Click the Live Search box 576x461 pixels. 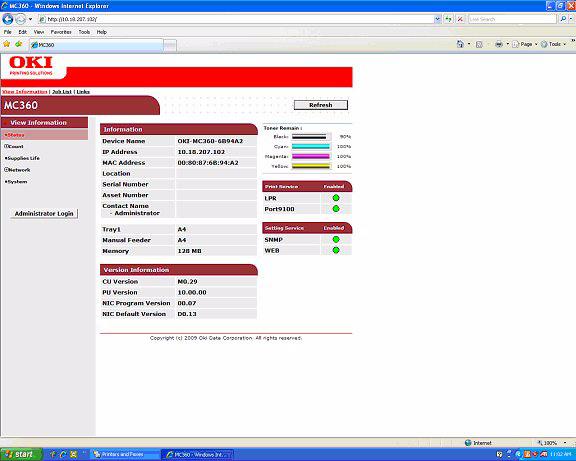click(512, 19)
